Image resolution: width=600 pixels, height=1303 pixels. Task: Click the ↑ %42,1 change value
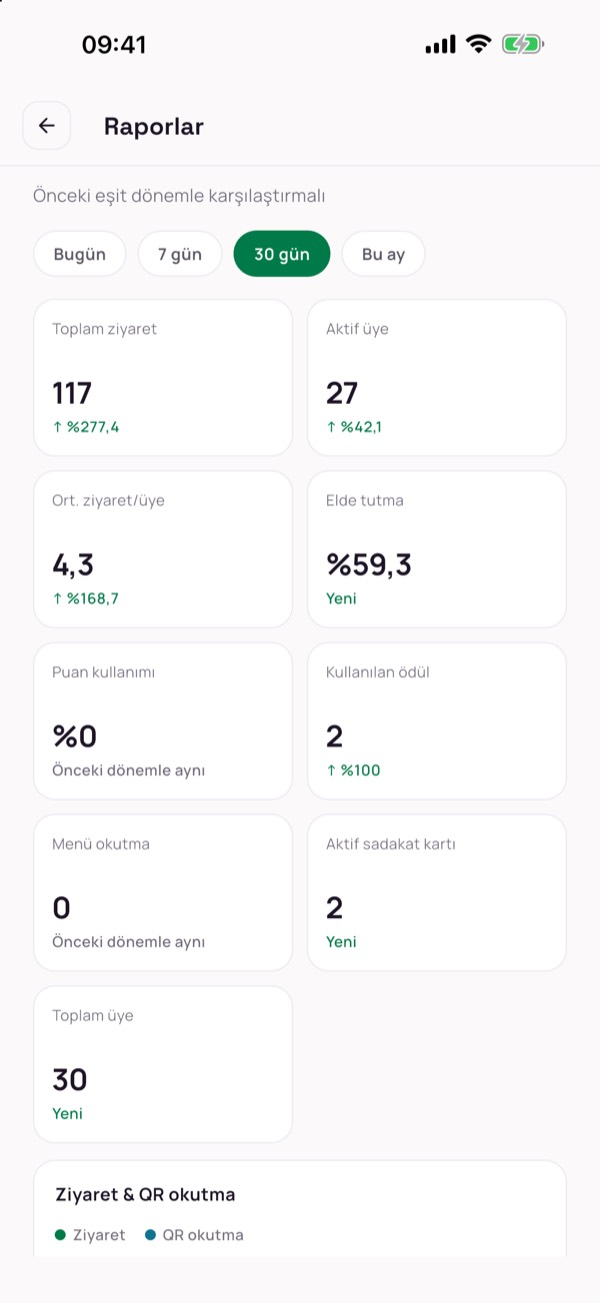354,427
